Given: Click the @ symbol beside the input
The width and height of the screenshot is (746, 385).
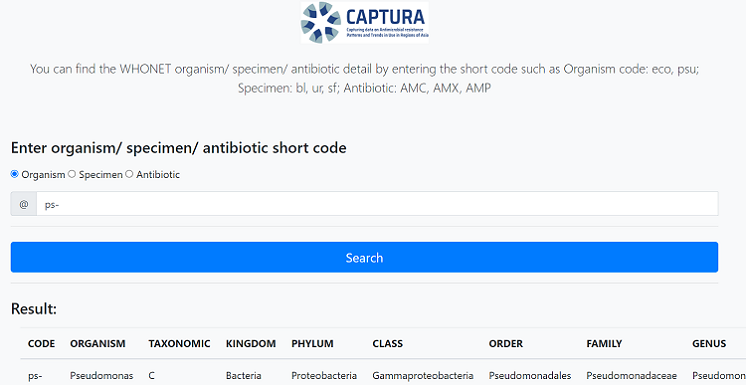Looking at the screenshot, I should [x=24, y=204].
